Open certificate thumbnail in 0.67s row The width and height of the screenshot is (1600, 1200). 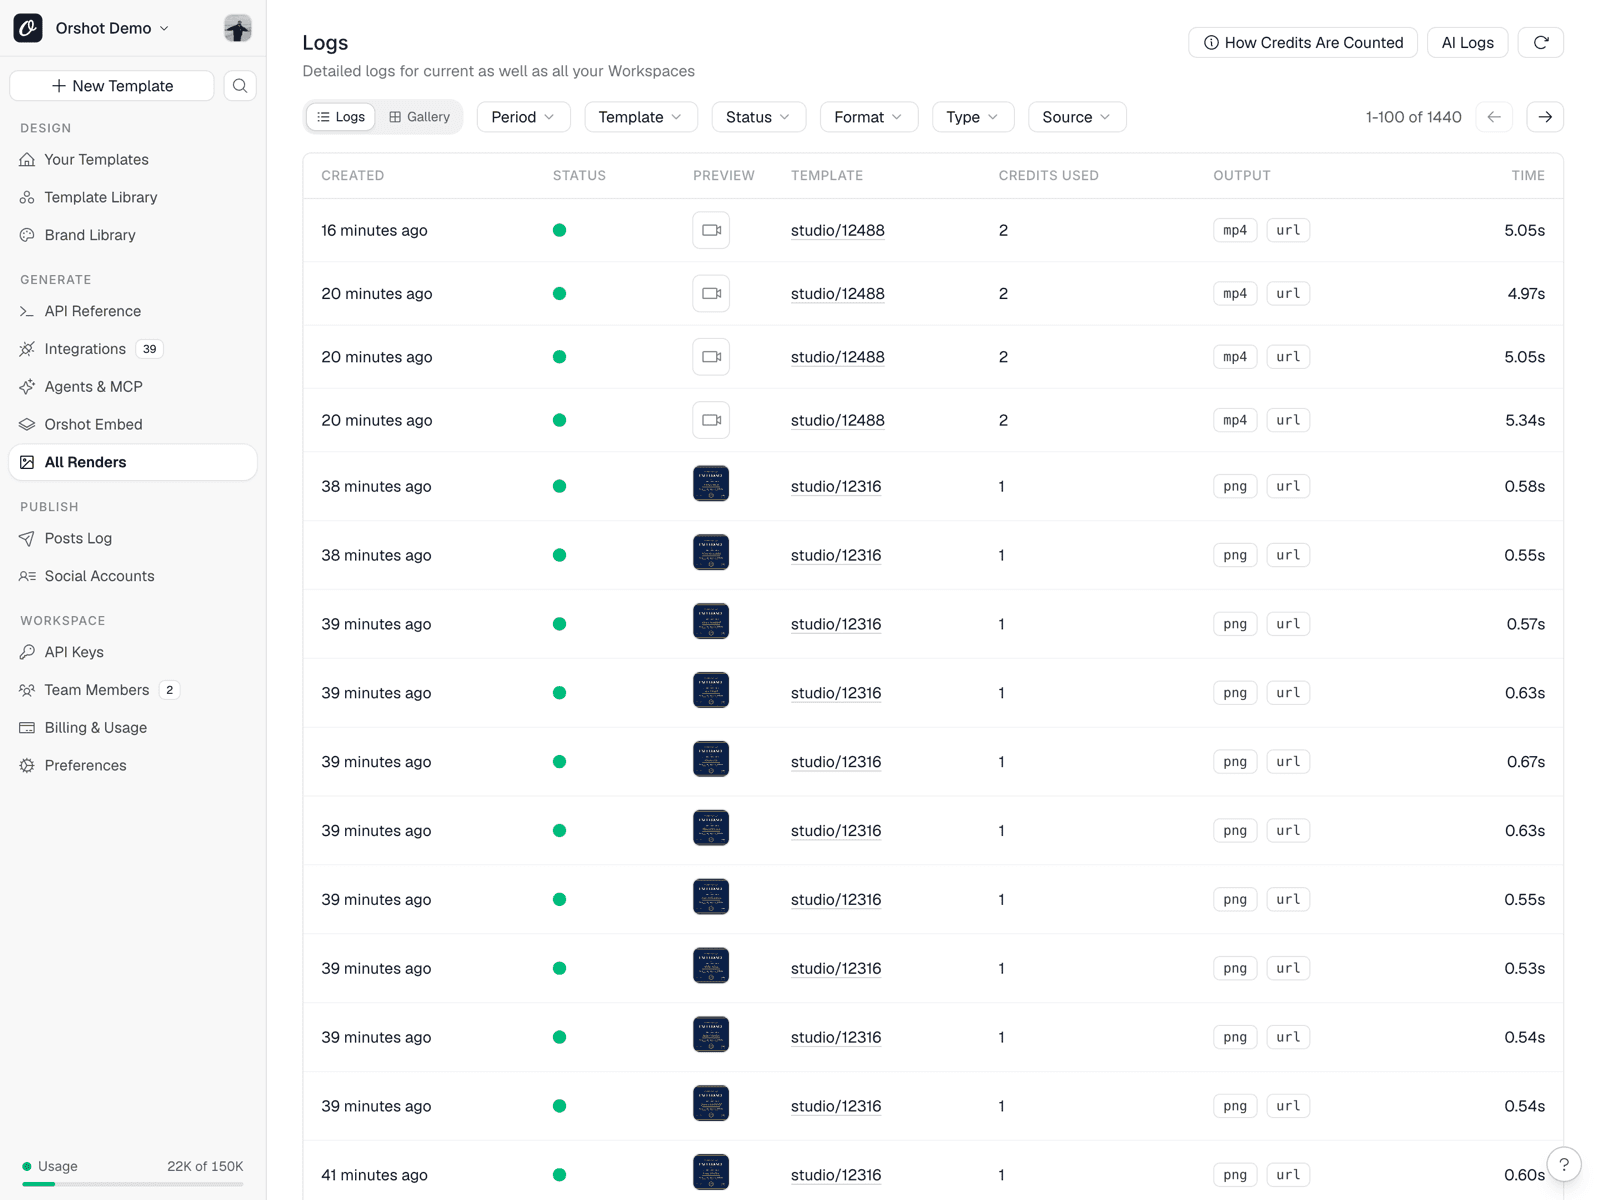711,759
